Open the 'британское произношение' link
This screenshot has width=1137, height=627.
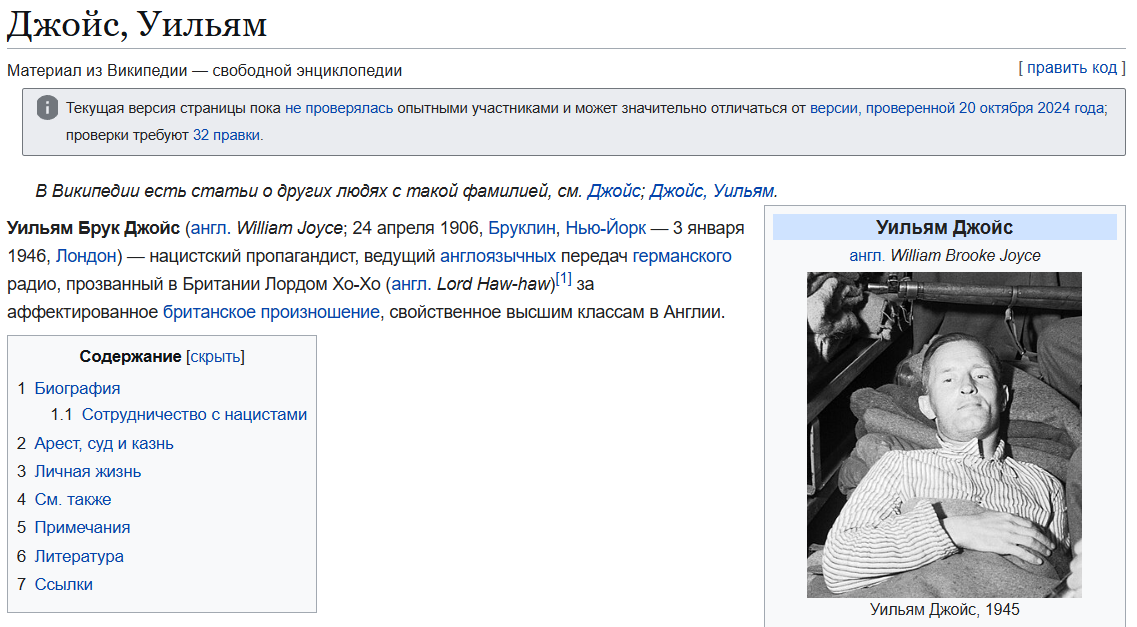(271, 312)
